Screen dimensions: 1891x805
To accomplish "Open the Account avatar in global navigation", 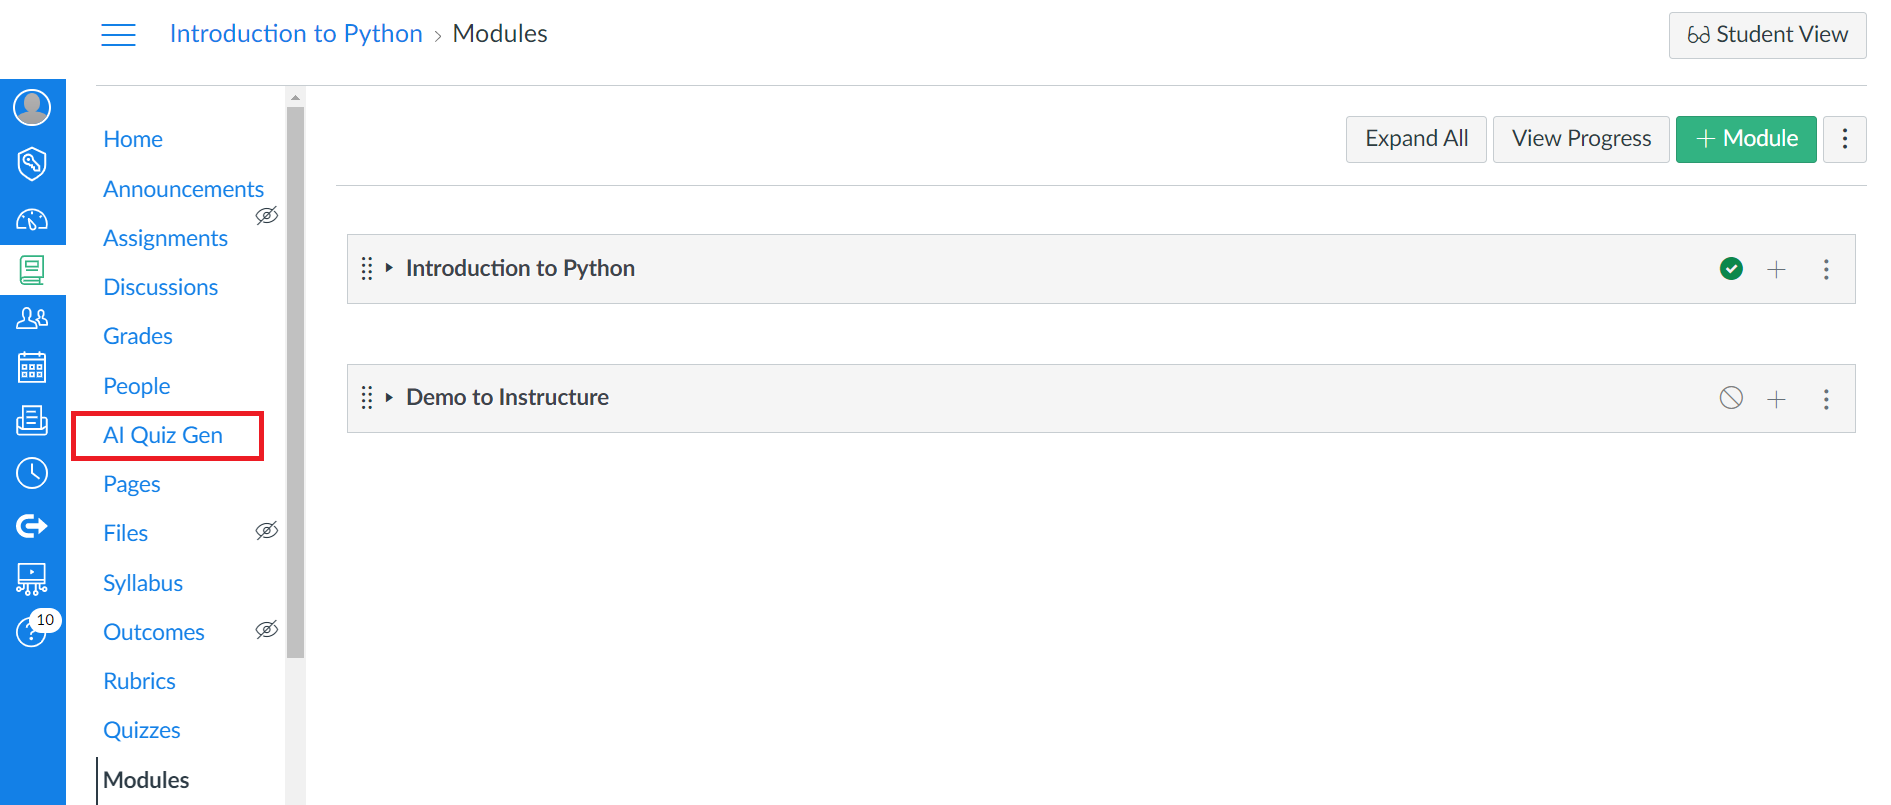I will [x=32, y=107].
